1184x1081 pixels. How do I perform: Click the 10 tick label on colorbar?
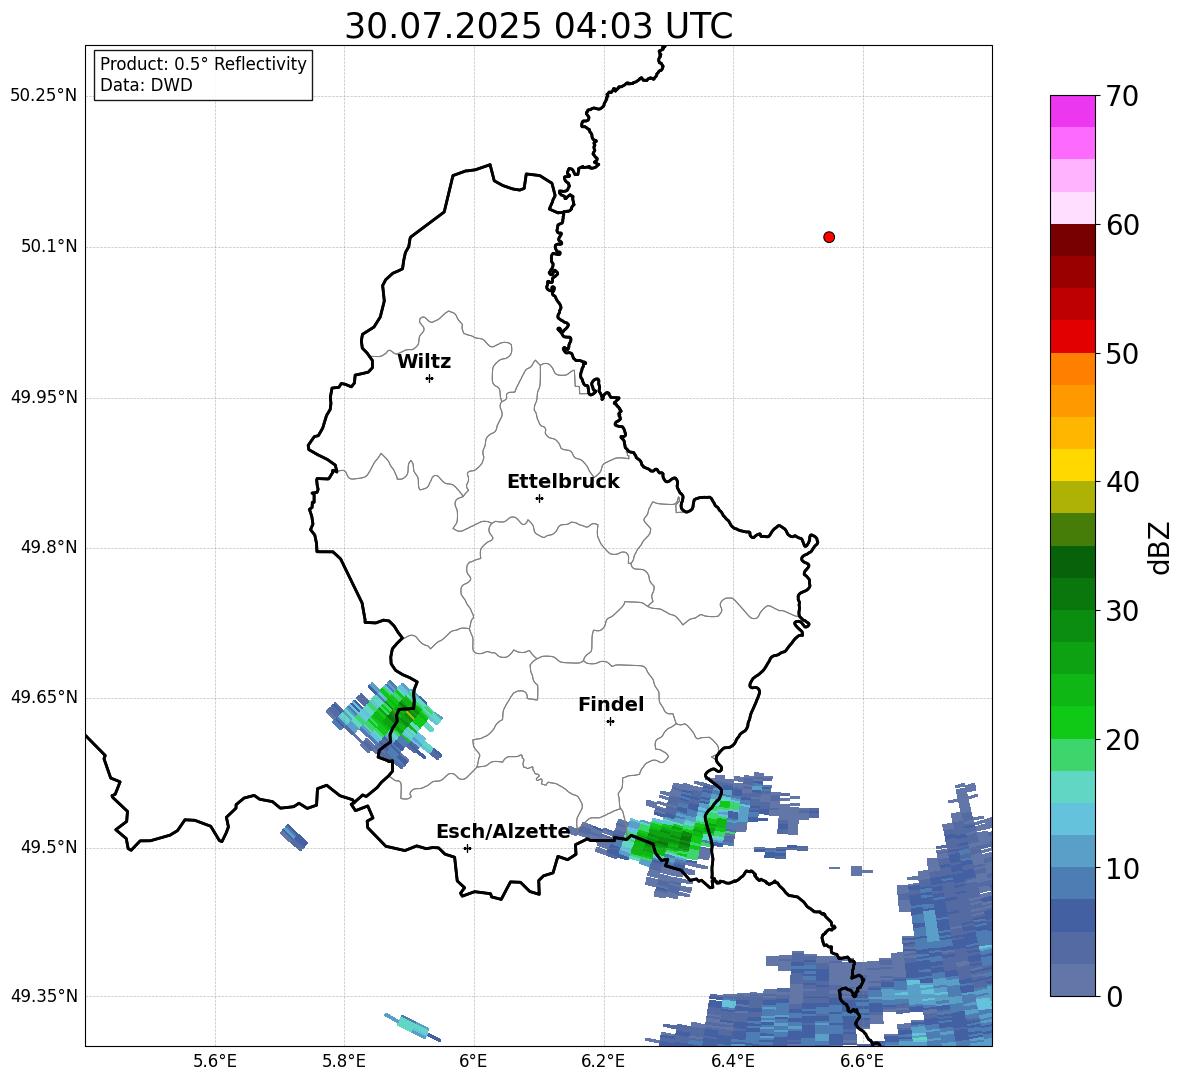[x=1122, y=868]
